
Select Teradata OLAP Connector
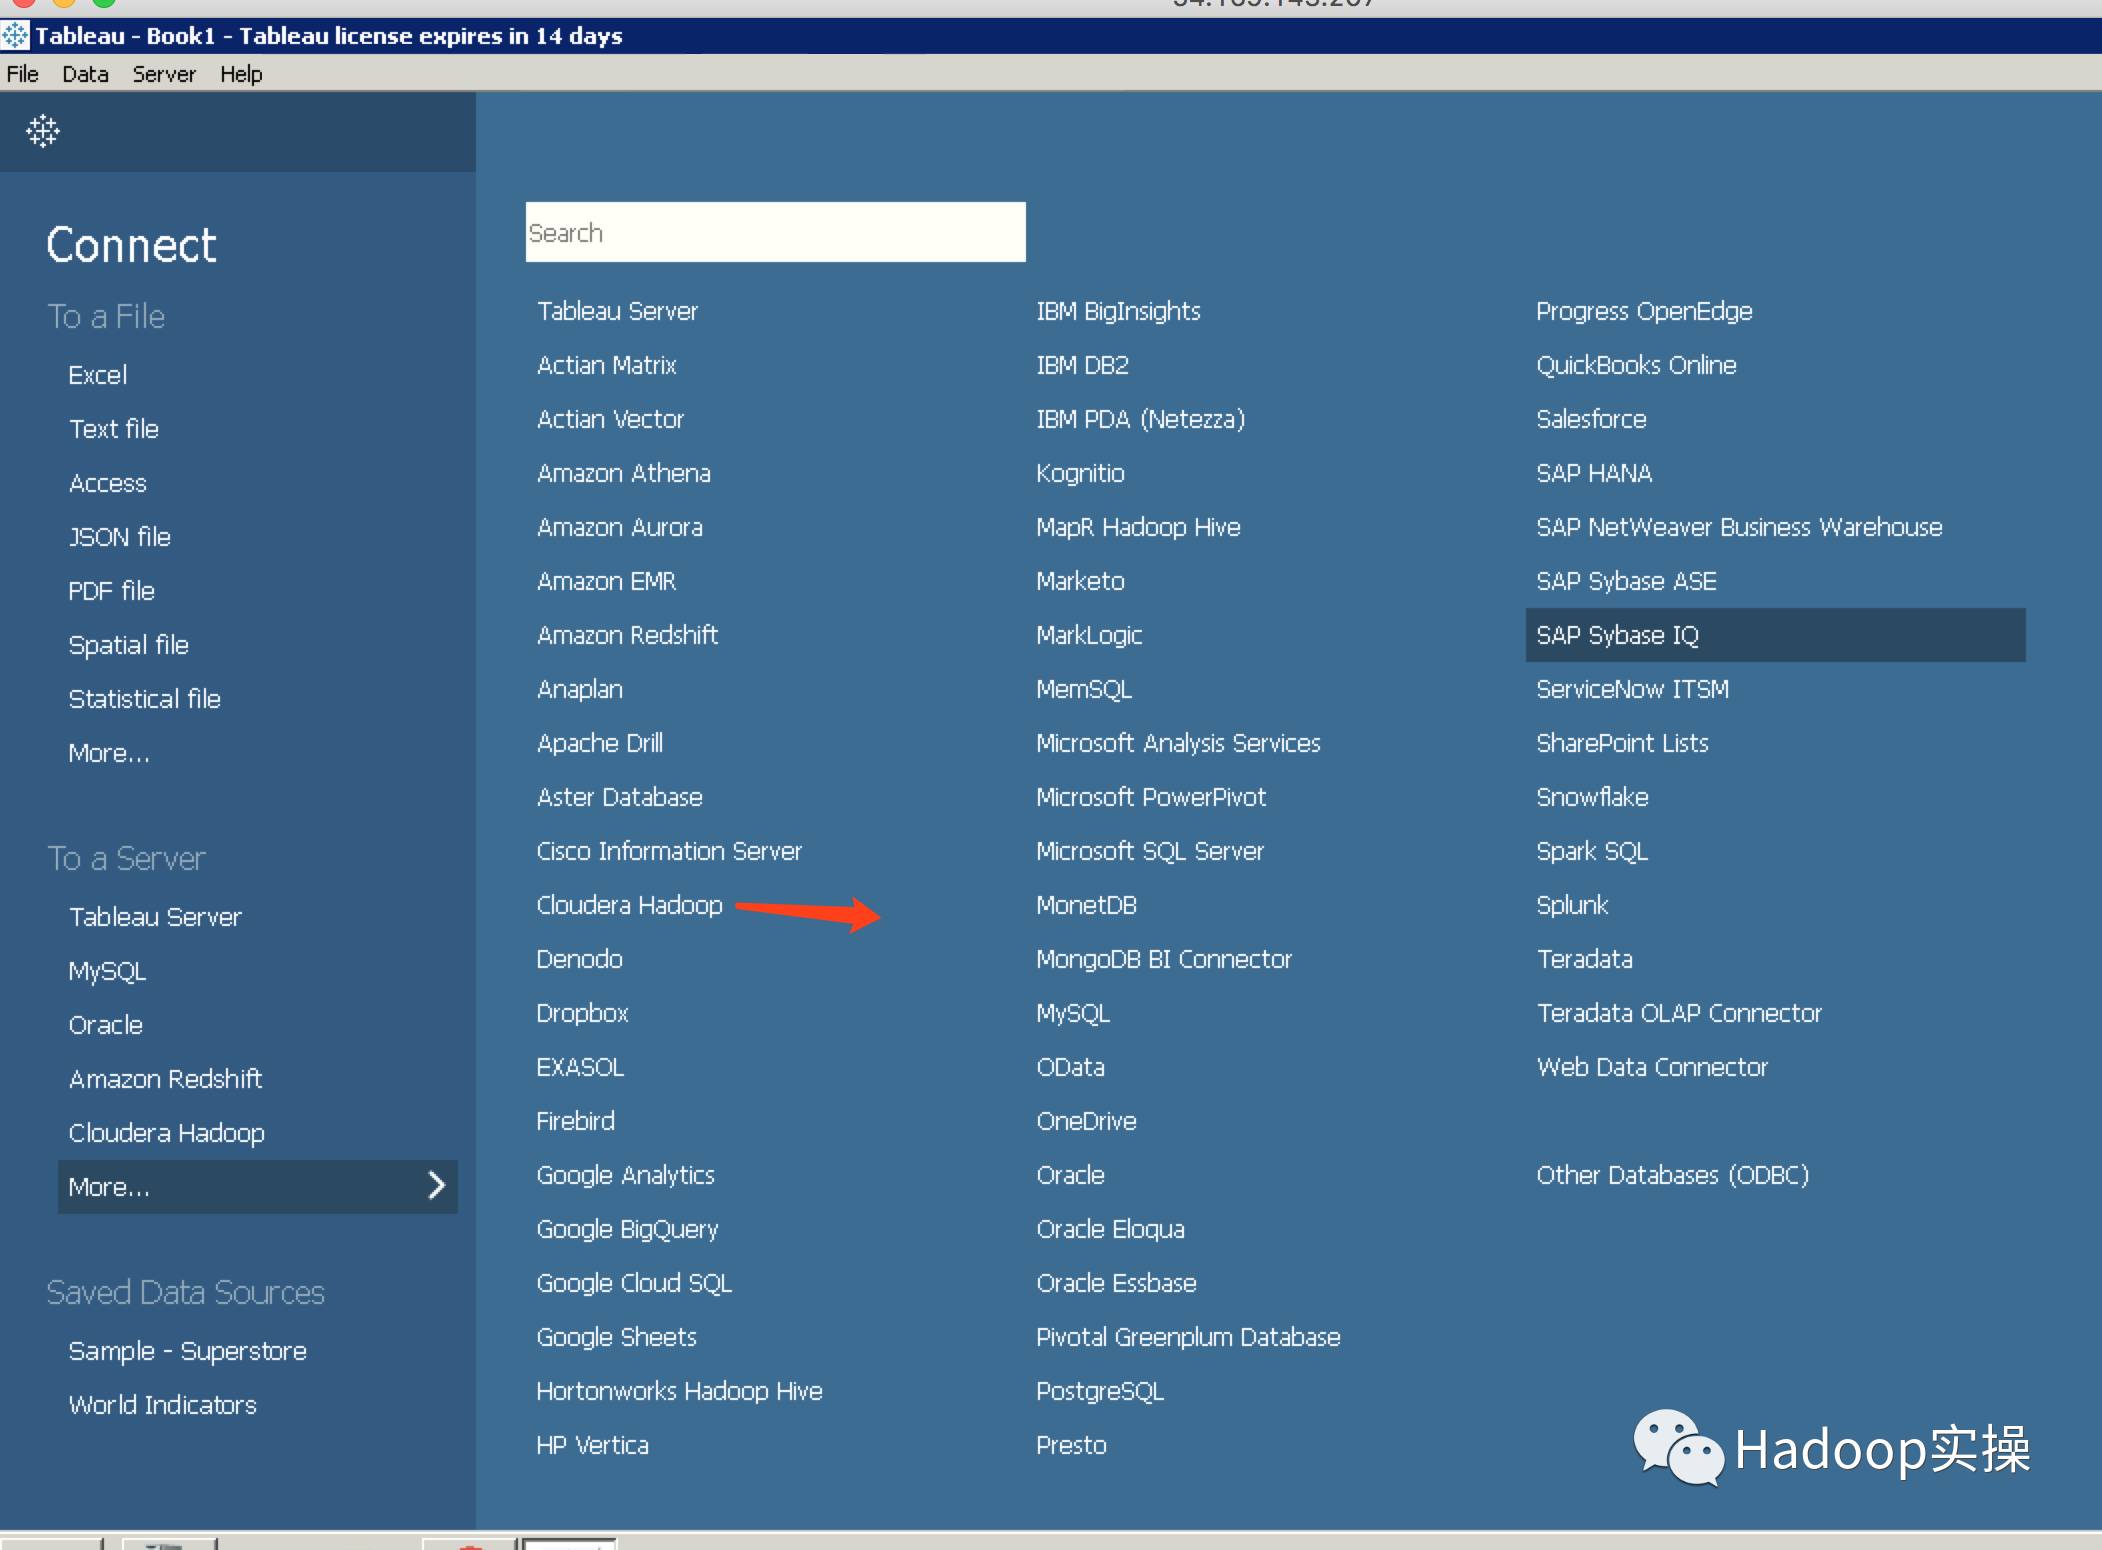(x=1680, y=1013)
